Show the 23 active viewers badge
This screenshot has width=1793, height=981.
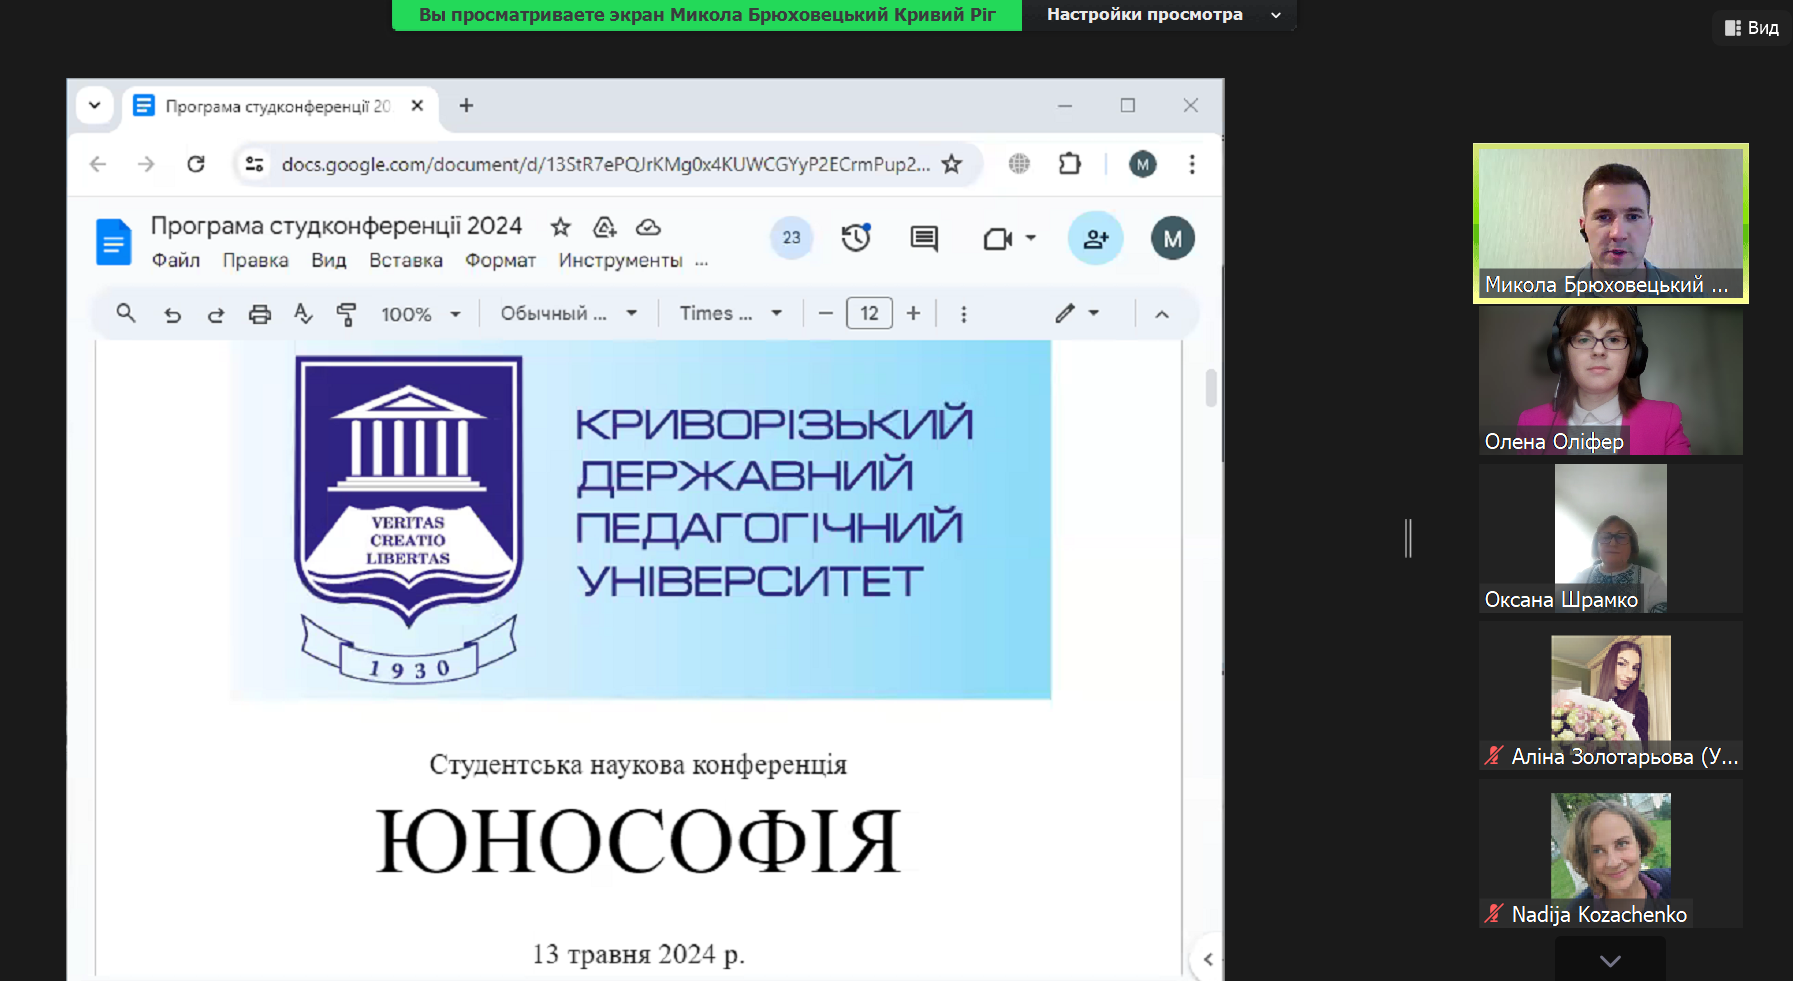791,238
